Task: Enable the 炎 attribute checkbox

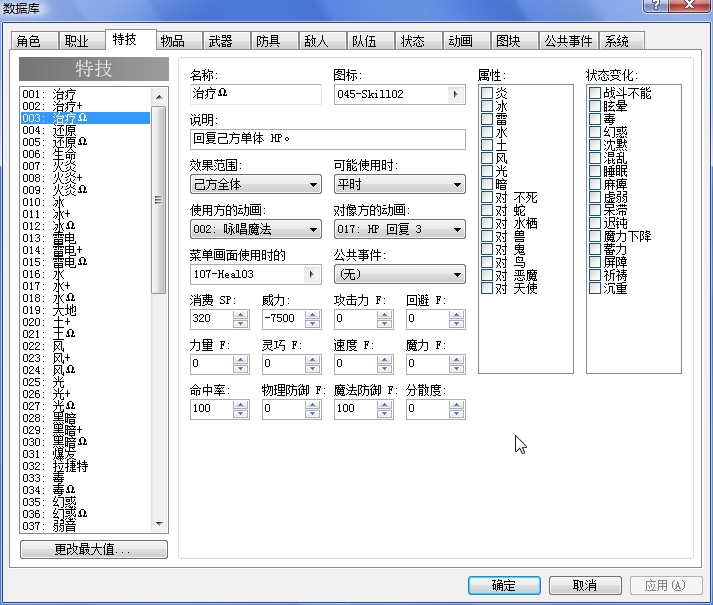Action: [487, 93]
